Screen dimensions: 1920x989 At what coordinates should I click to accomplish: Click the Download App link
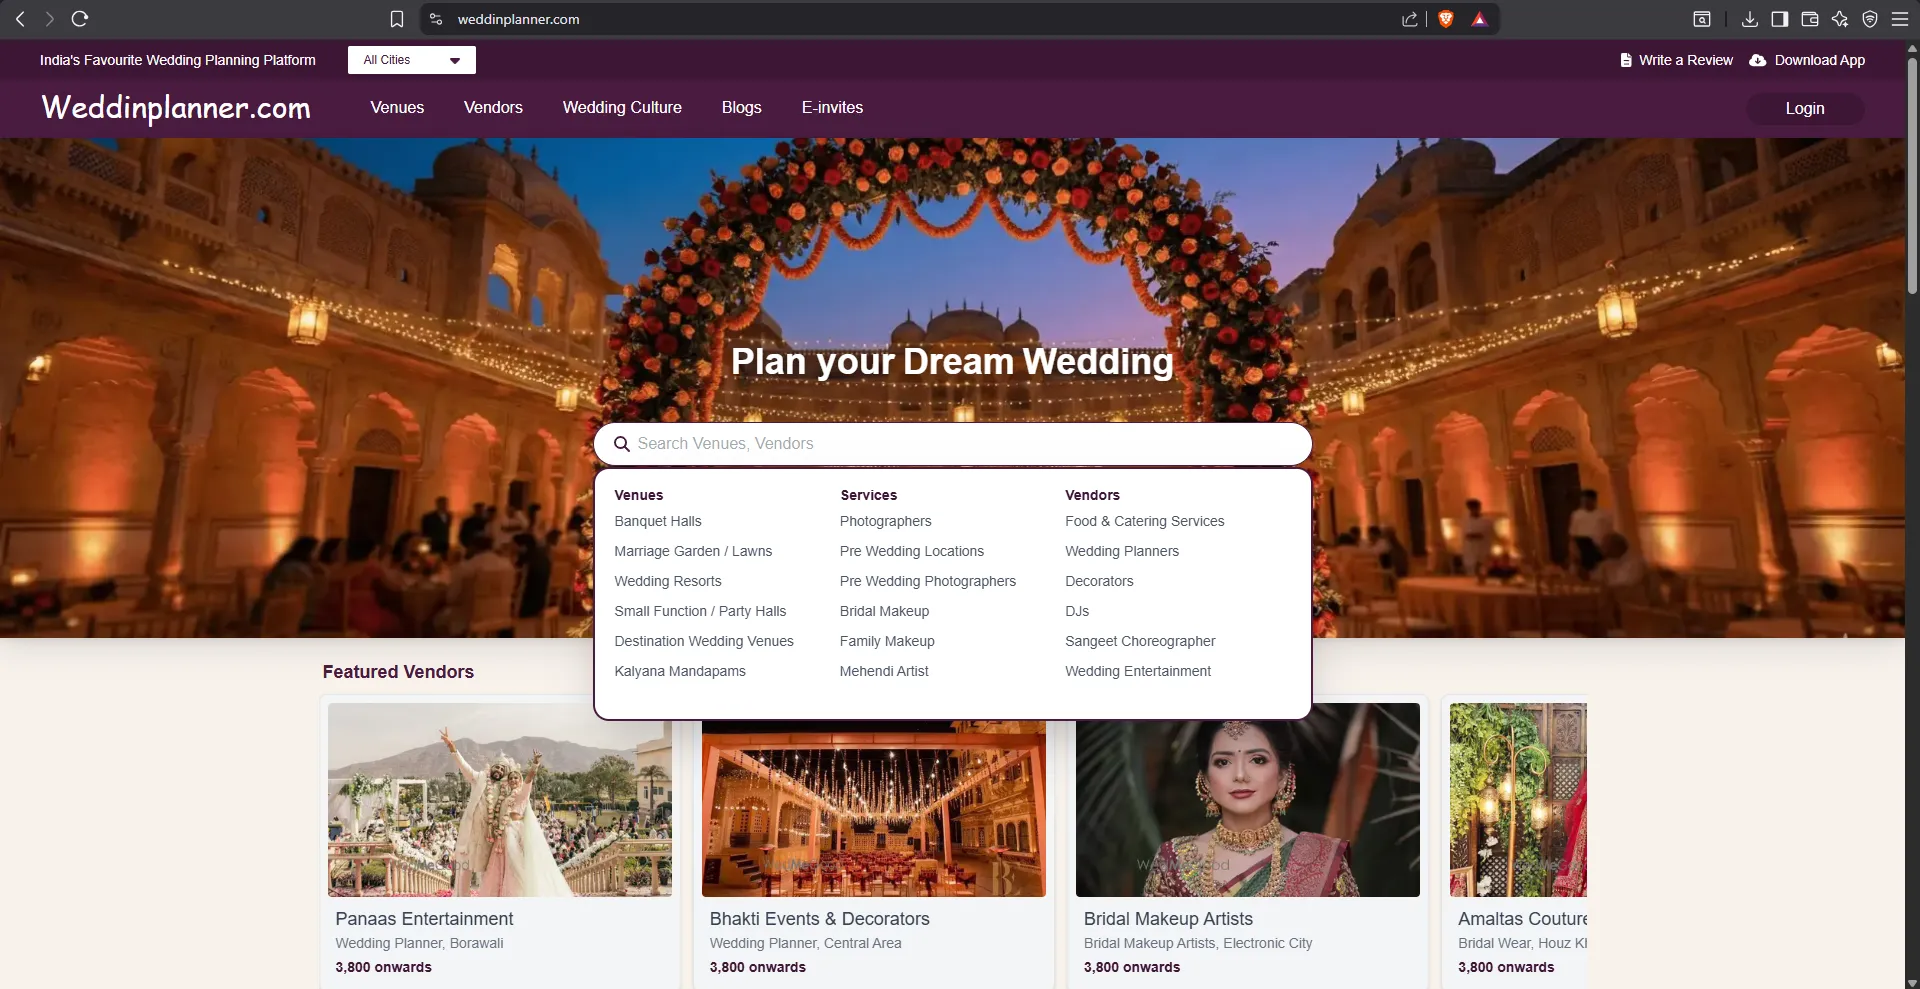click(x=1820, y=60)
